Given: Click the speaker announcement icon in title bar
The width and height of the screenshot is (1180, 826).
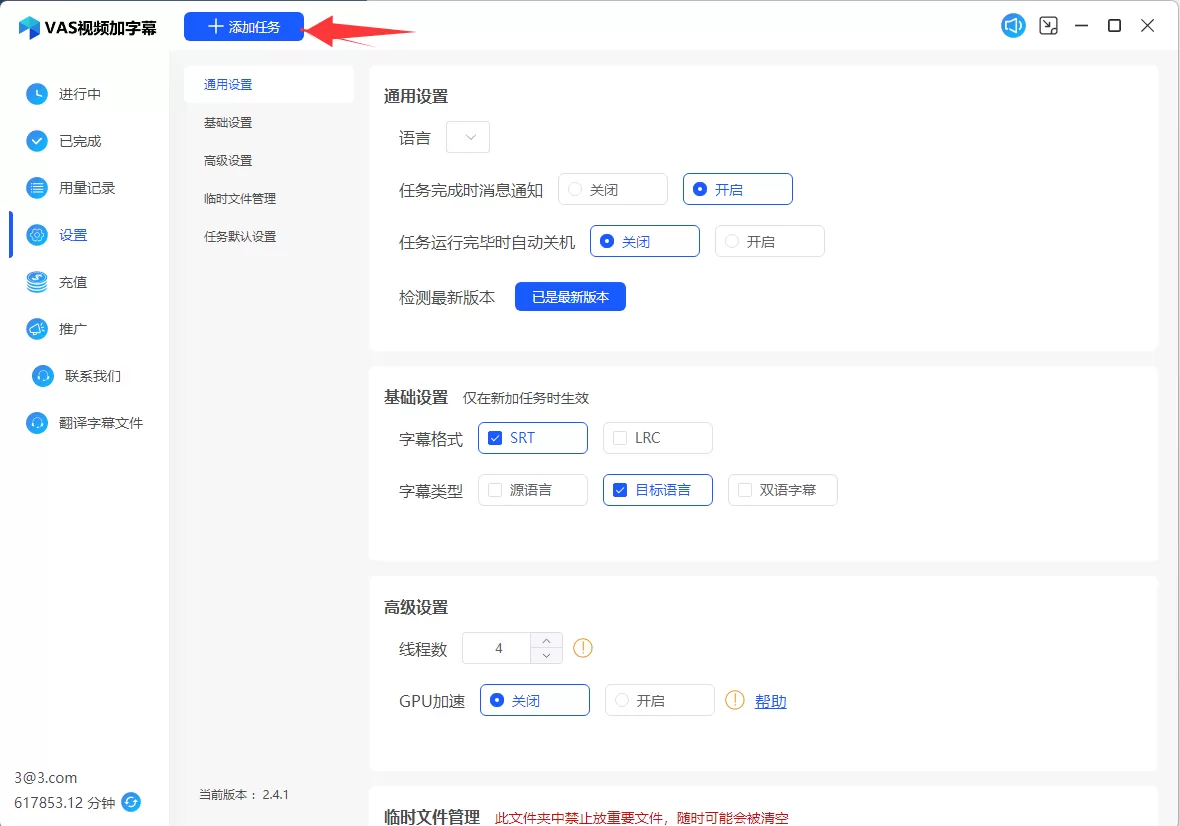Looking at the screenshot, I should click(x=1013, y=26).
